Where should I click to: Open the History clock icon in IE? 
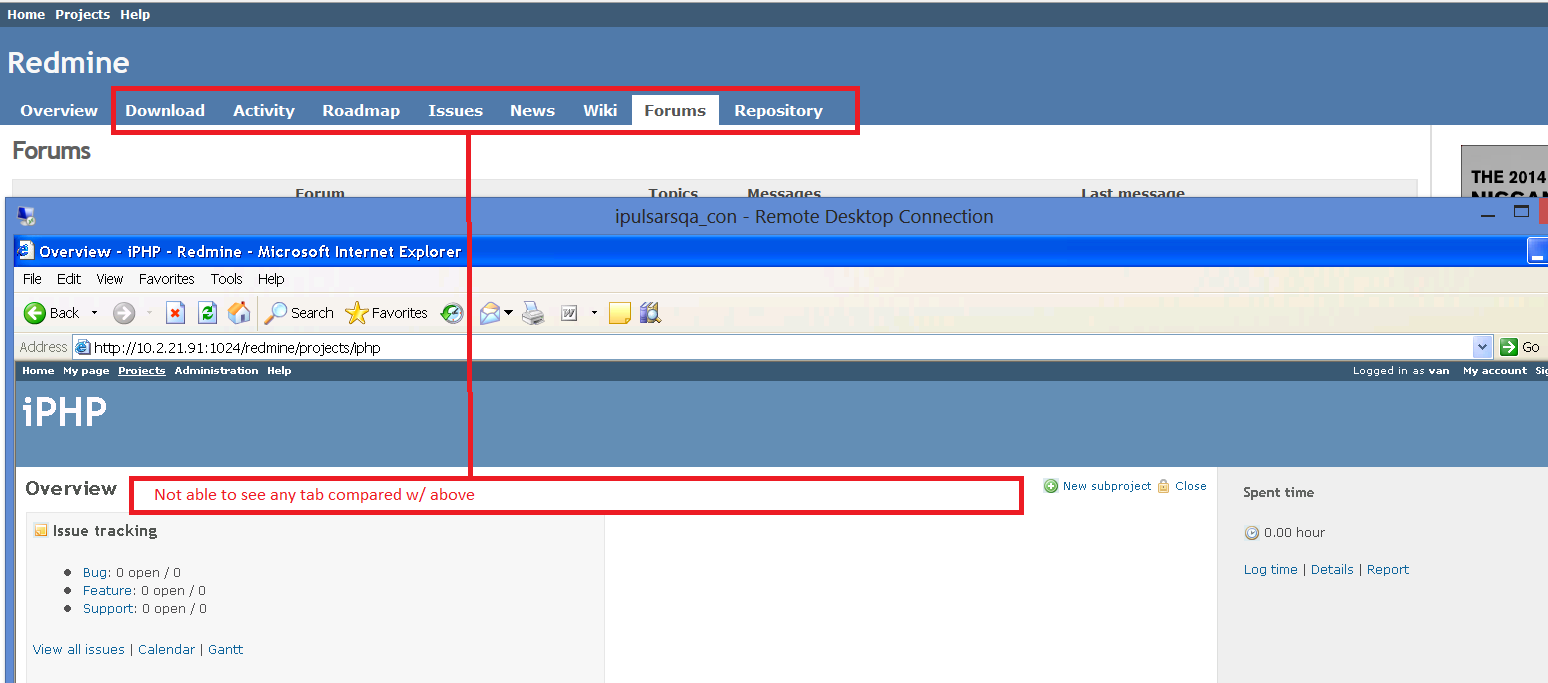coord(453,313)
